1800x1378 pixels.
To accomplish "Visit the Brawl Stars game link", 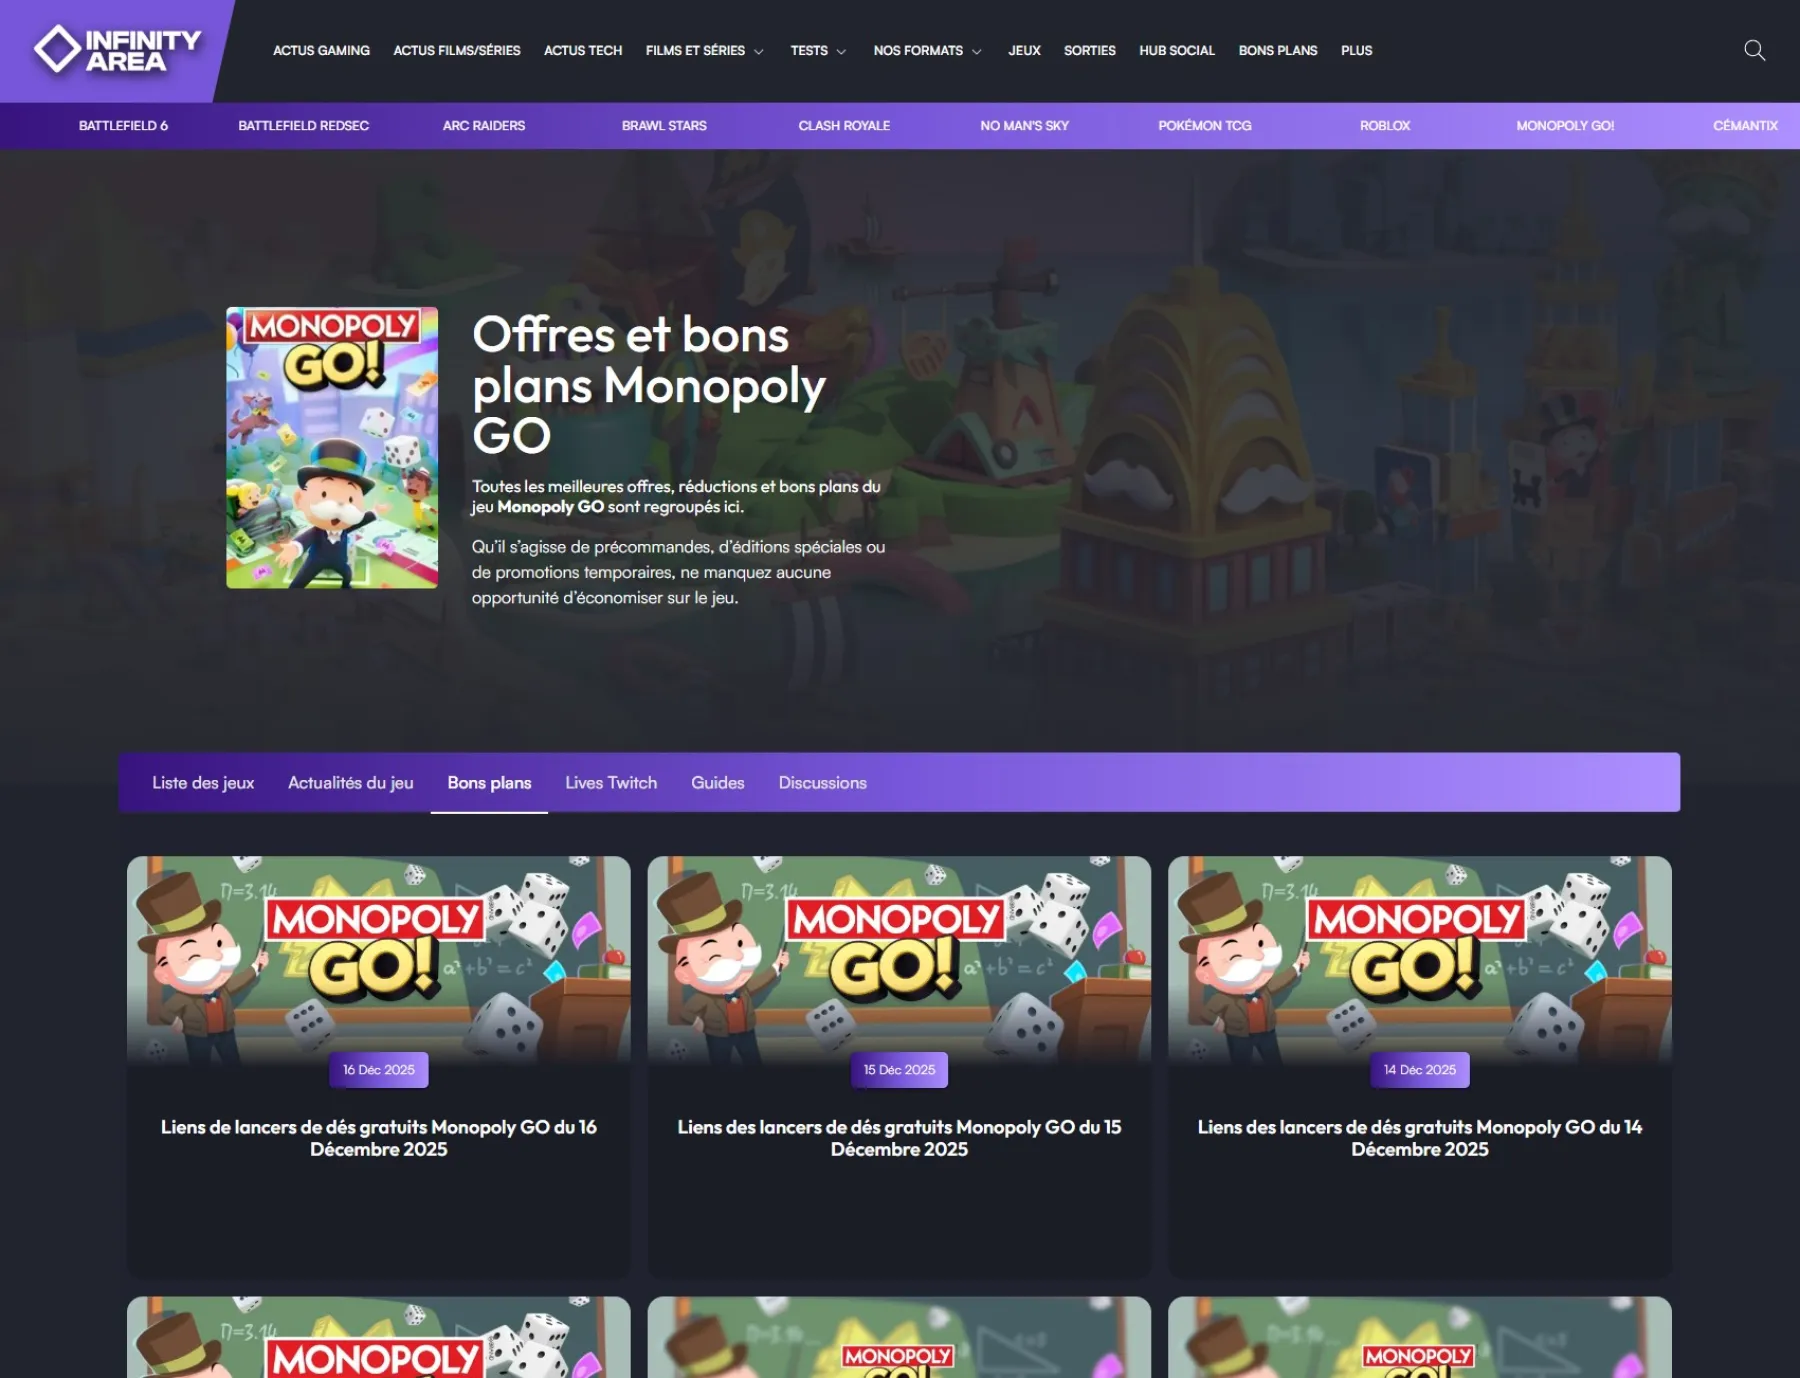I will tap(664, 126).
